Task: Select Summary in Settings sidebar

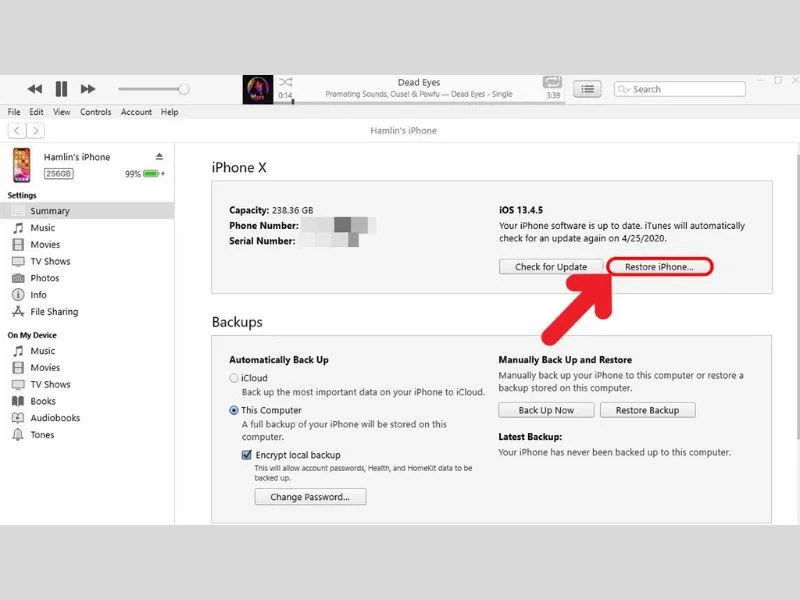Action: (x=87, y=211)
